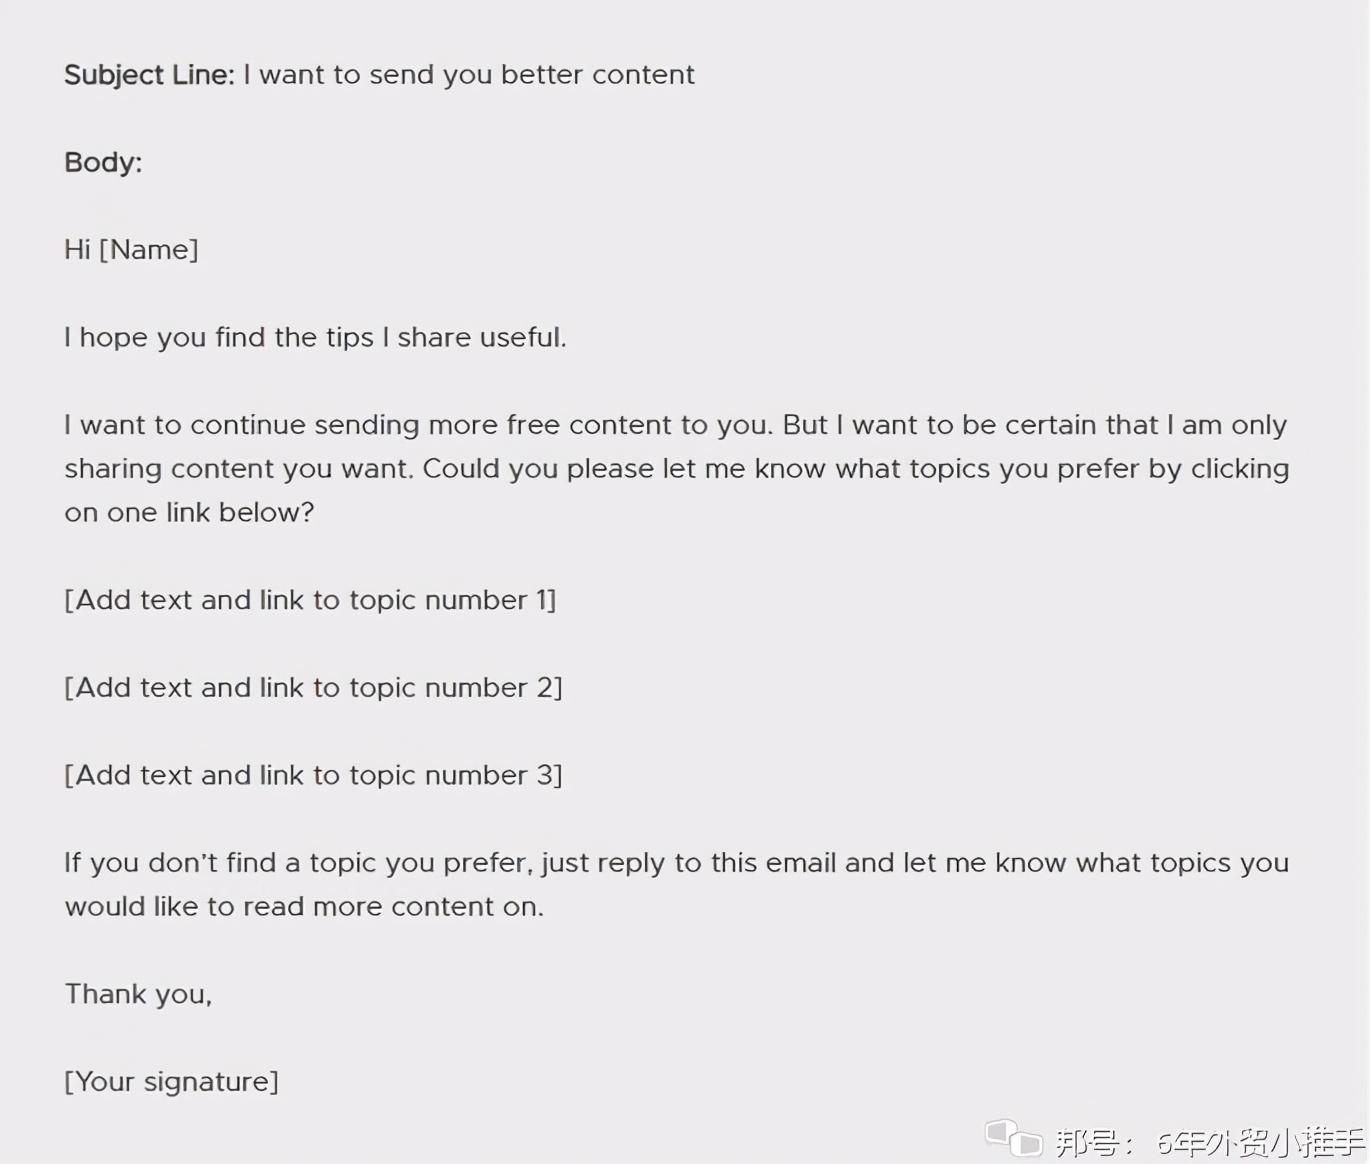Image resolution: width=1370 pixels, height=1164 pixels.
Task: Click the "Hi" greeting word
Action: coord(77,249)
